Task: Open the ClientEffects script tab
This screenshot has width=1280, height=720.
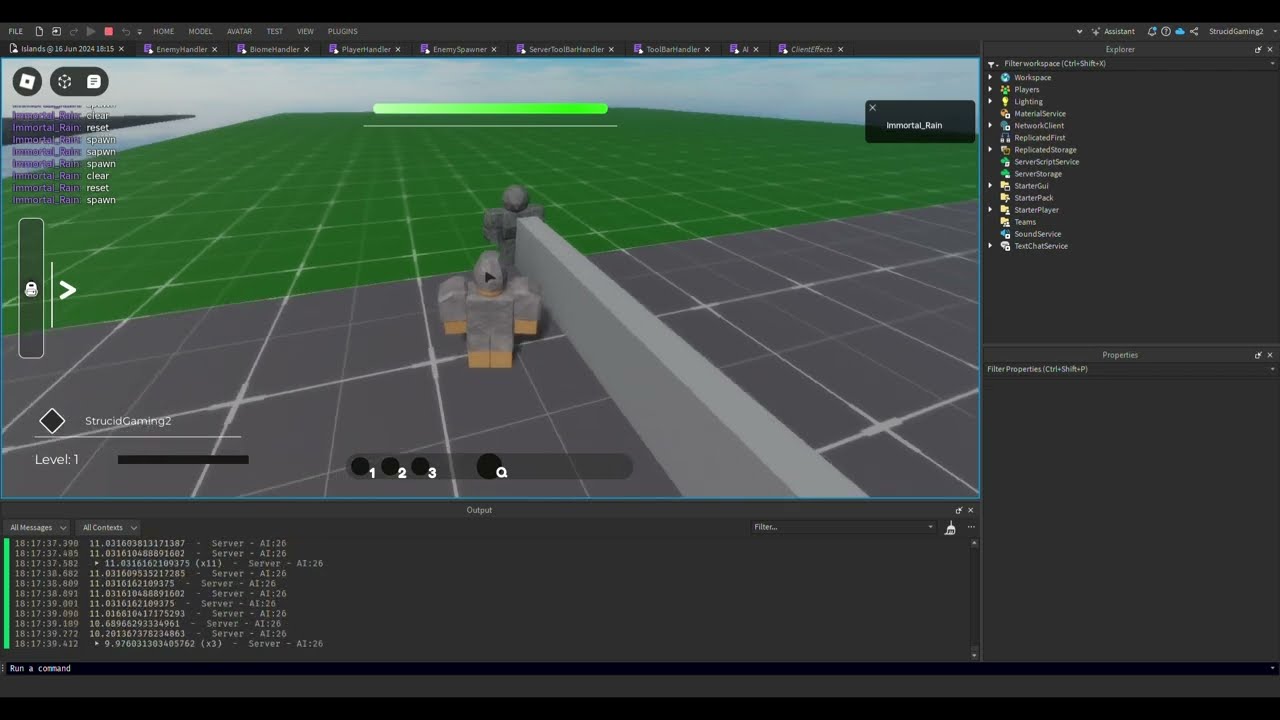Action: [811, 49]
